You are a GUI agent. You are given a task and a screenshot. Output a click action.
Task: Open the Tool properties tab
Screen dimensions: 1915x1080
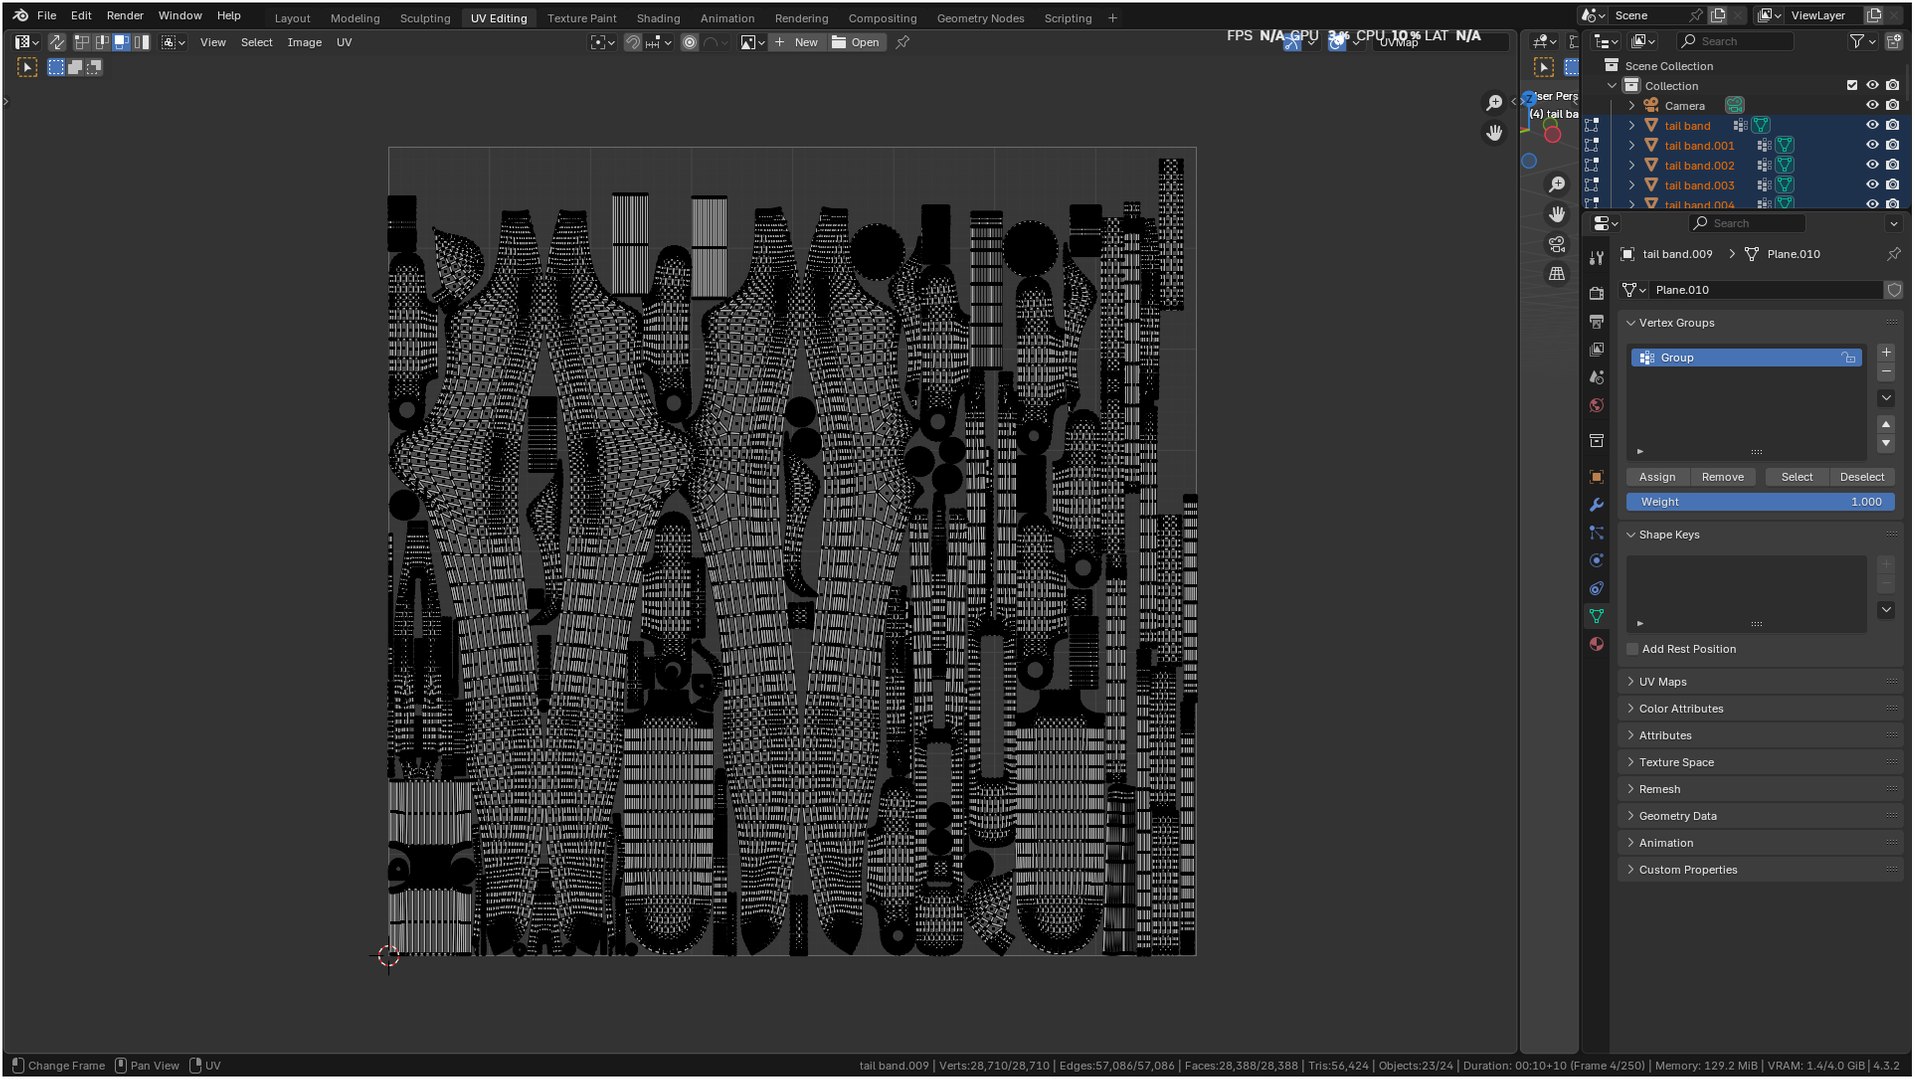click(1596, 258)
